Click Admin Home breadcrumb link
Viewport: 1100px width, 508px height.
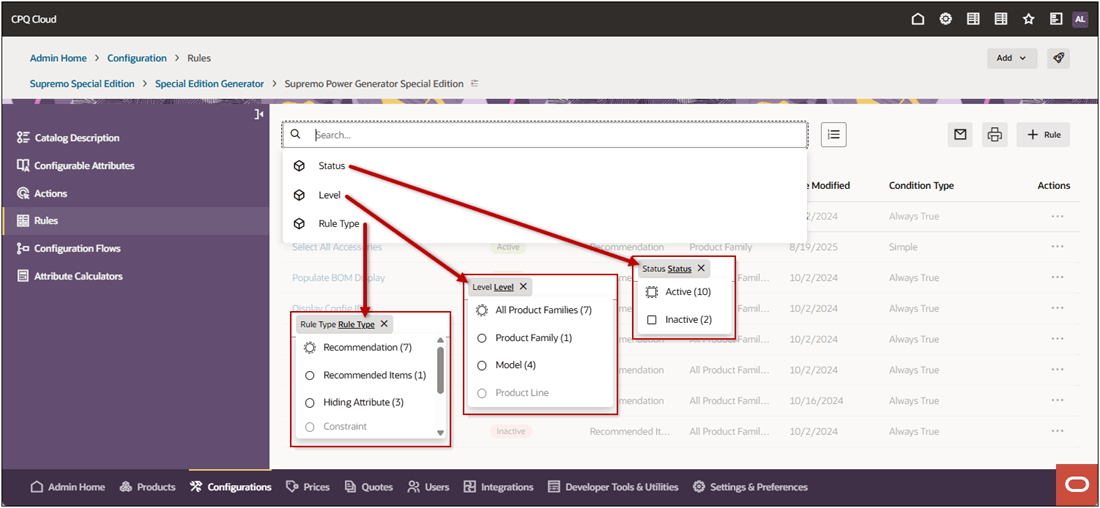[58, 58]
